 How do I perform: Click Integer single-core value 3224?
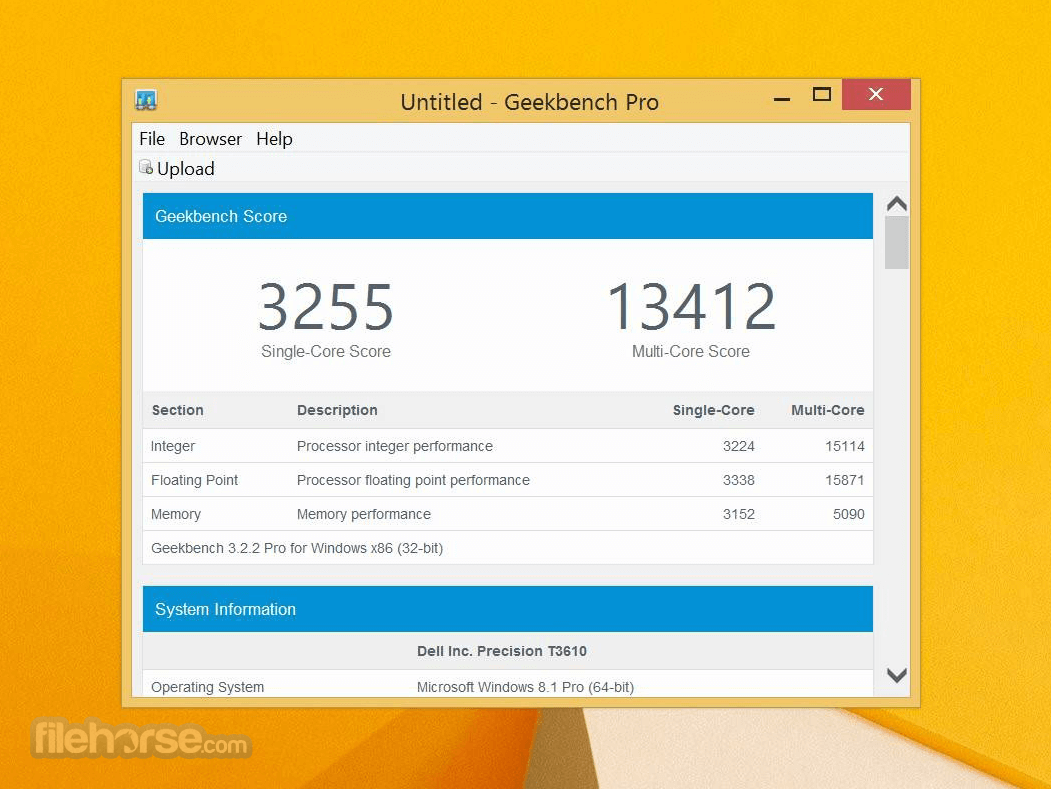coord(739,446)
